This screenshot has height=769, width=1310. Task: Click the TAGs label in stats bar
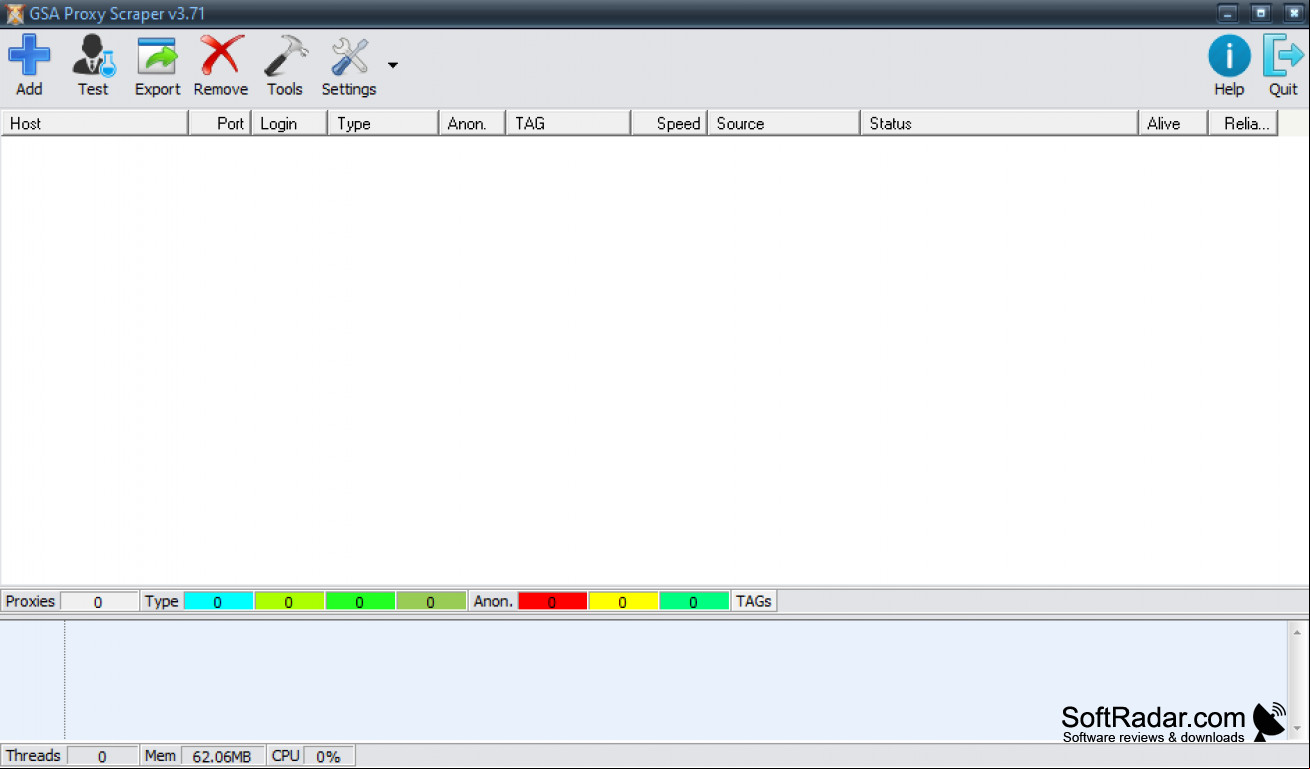(x=754, y=601)
